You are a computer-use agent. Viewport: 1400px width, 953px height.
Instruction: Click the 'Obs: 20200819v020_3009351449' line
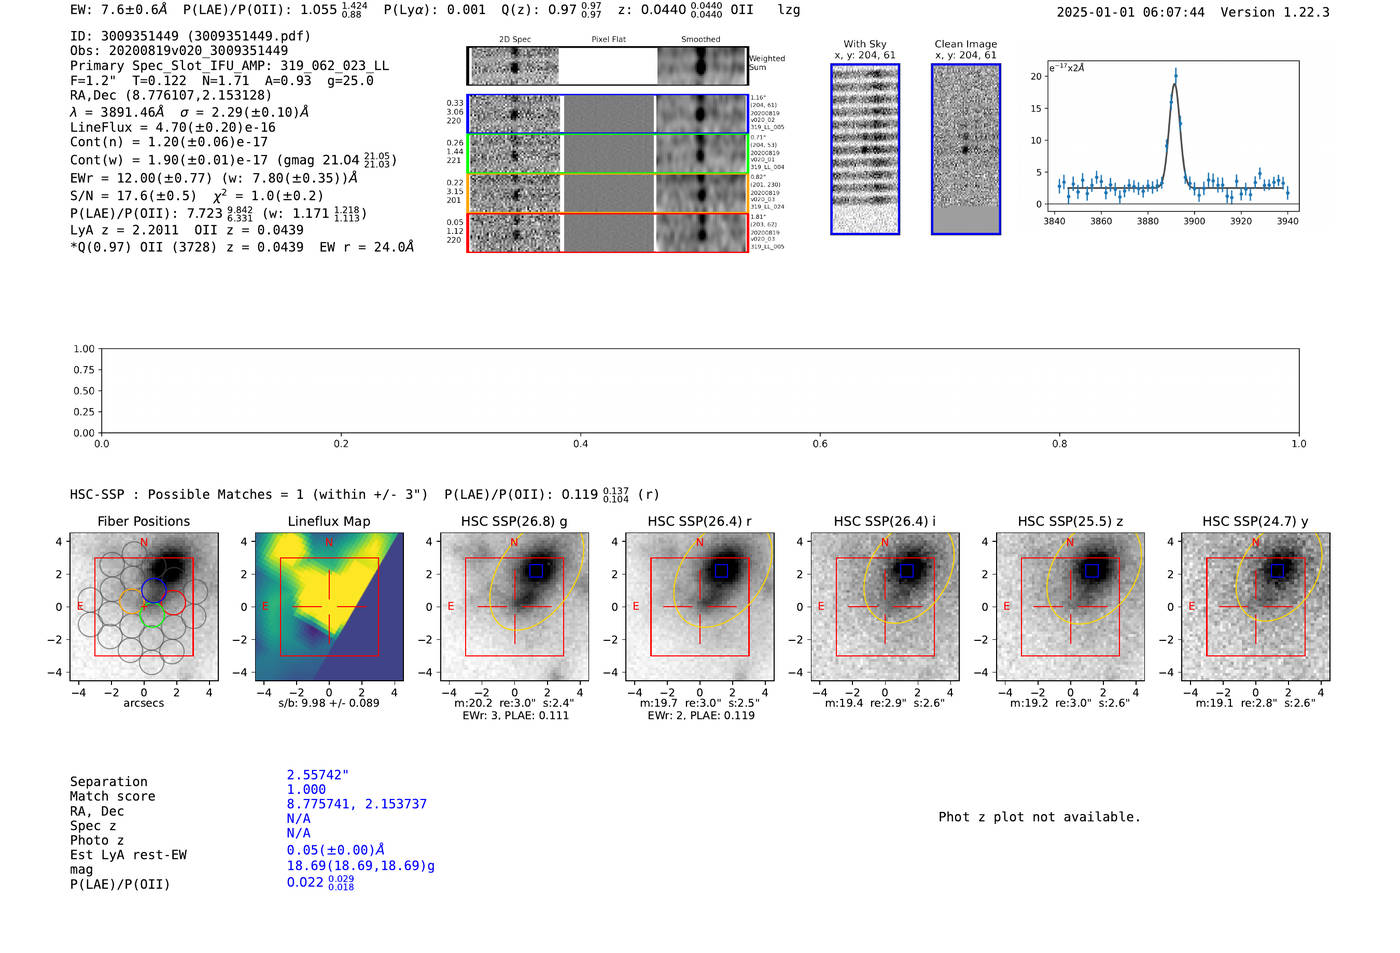(179, 51)
